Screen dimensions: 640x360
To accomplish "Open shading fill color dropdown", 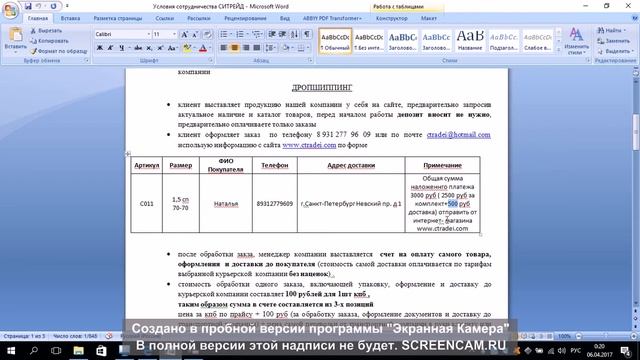I will click(292, 48).
